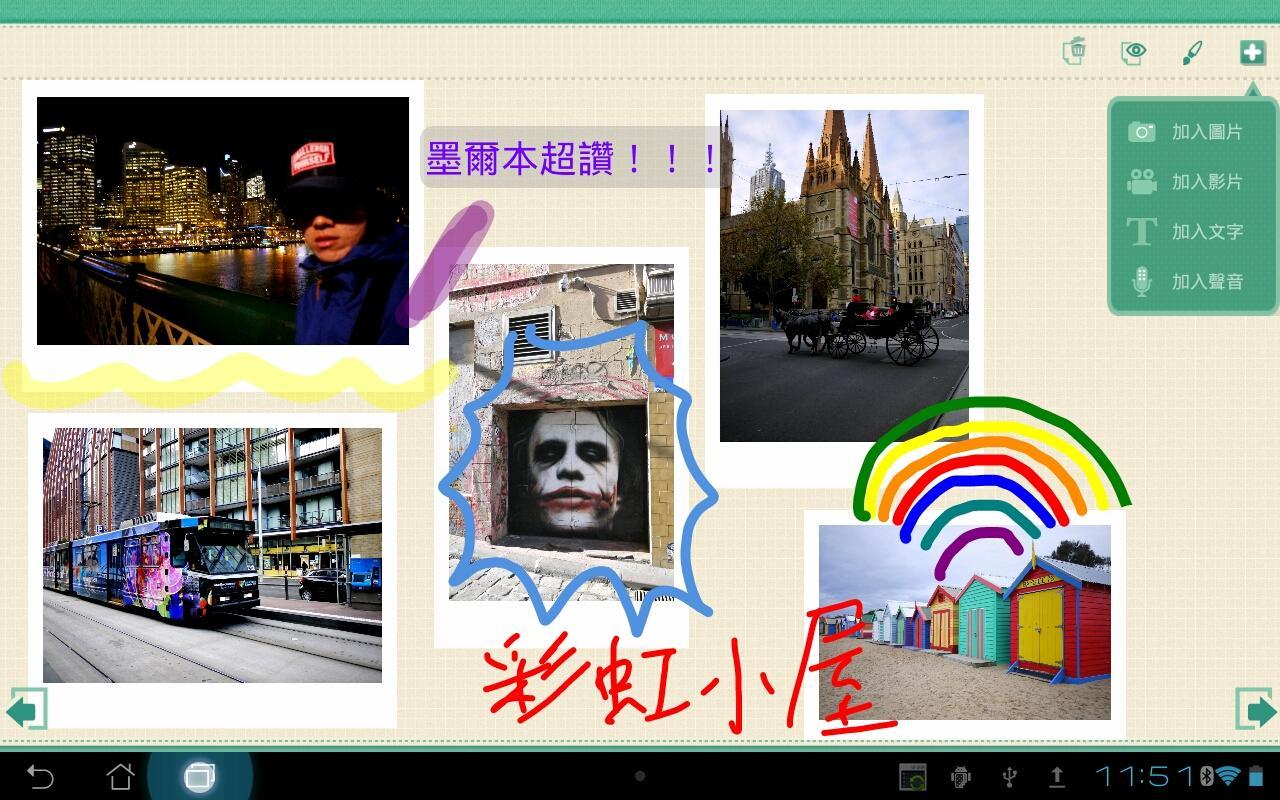Select the rainbow beach huts photo
The image size is (1280, 800).
point(965,622)
